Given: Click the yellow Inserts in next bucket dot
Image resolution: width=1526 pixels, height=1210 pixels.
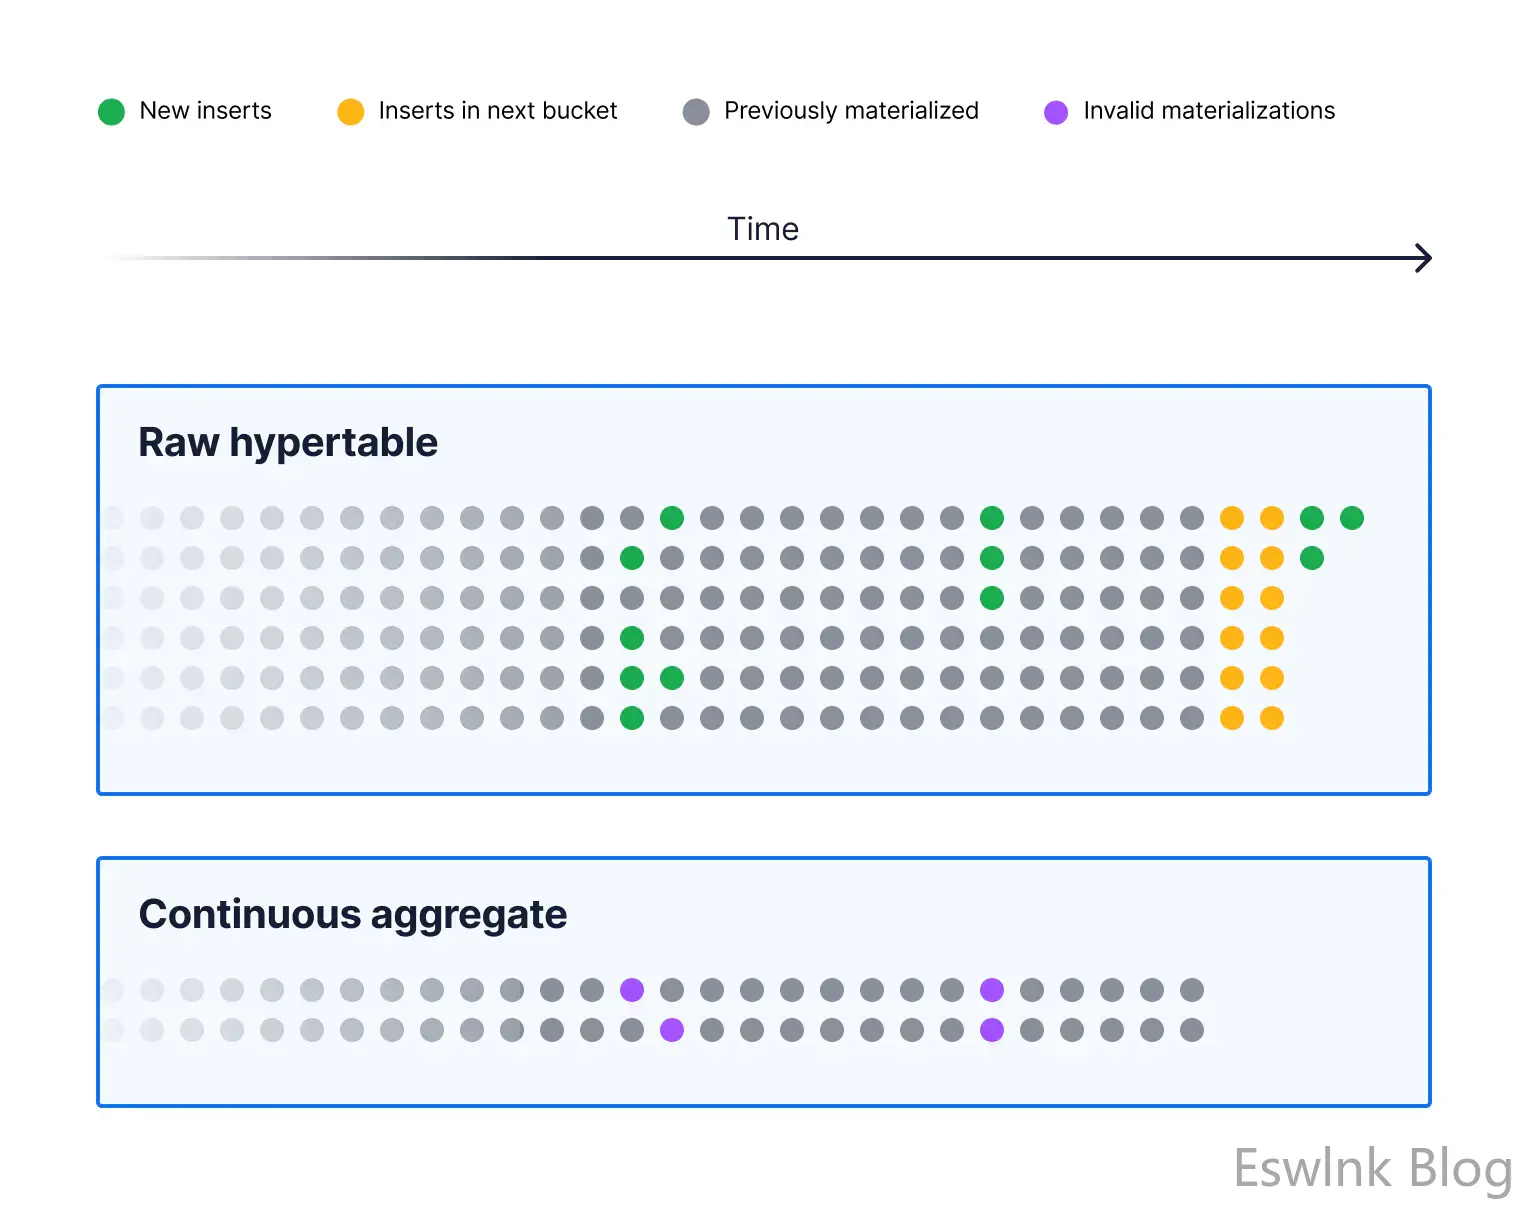Looking at the screenshot, I should coord(350,112).
